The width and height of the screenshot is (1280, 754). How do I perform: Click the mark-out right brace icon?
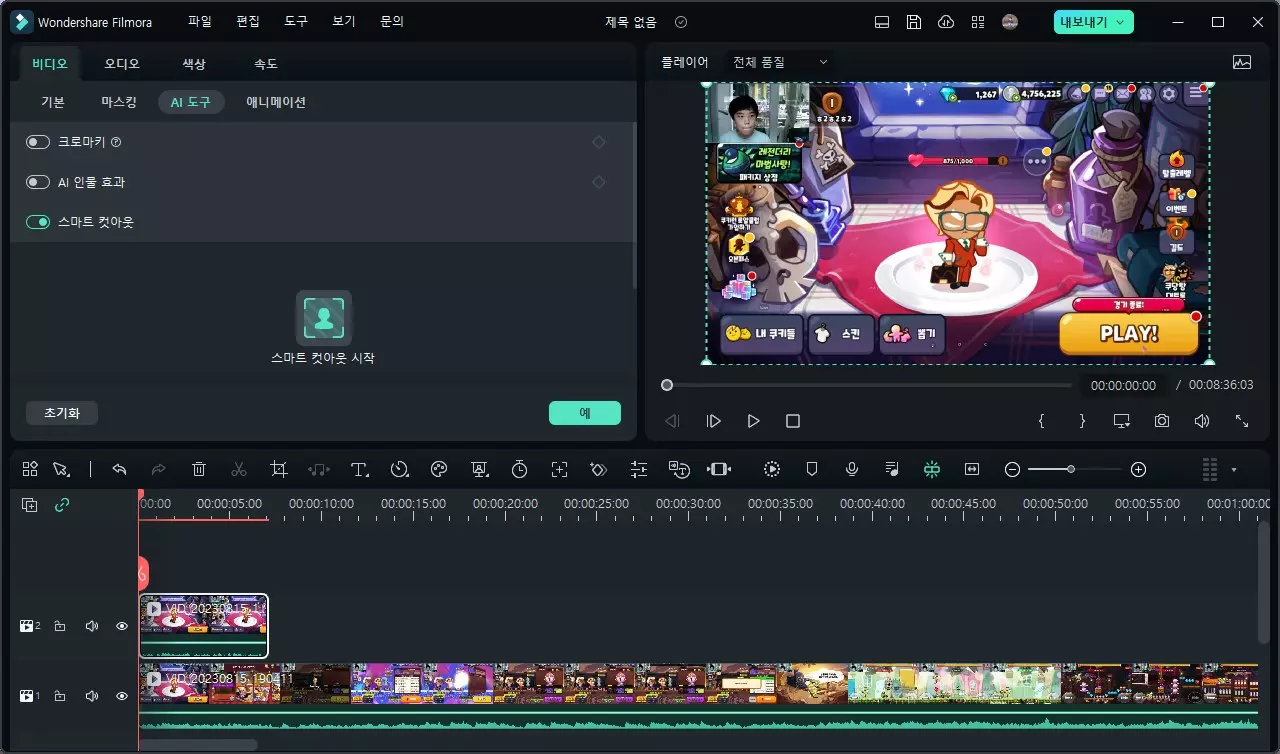coord(1082,421)
